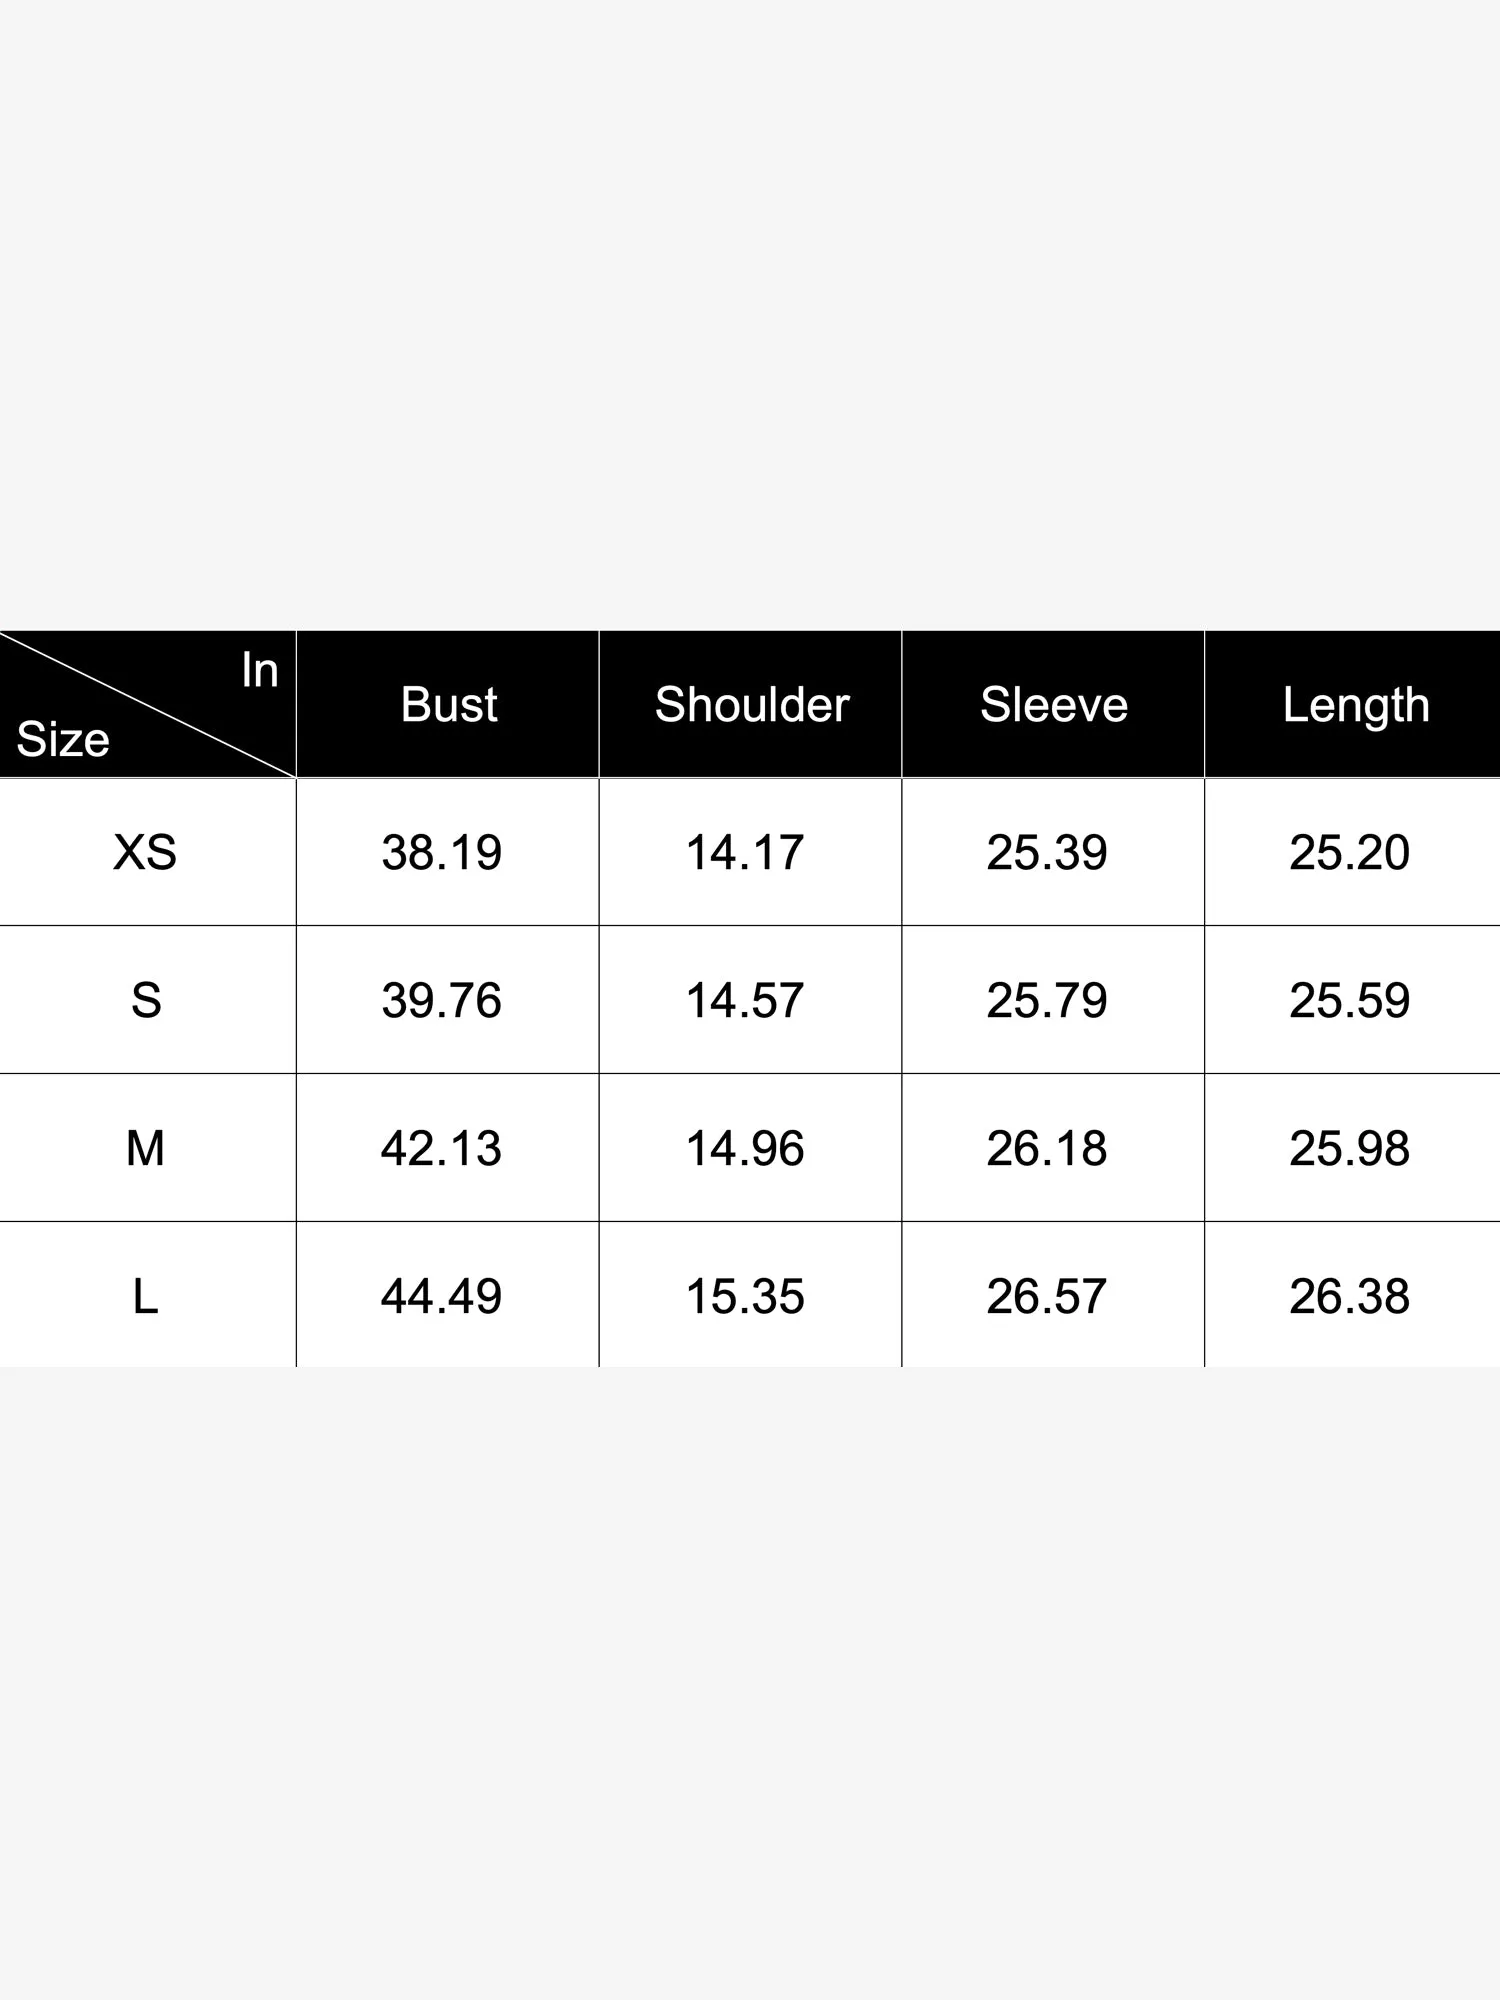Click the 26.38 length measurement

pyautogui.click(x=1349, y=1297)
